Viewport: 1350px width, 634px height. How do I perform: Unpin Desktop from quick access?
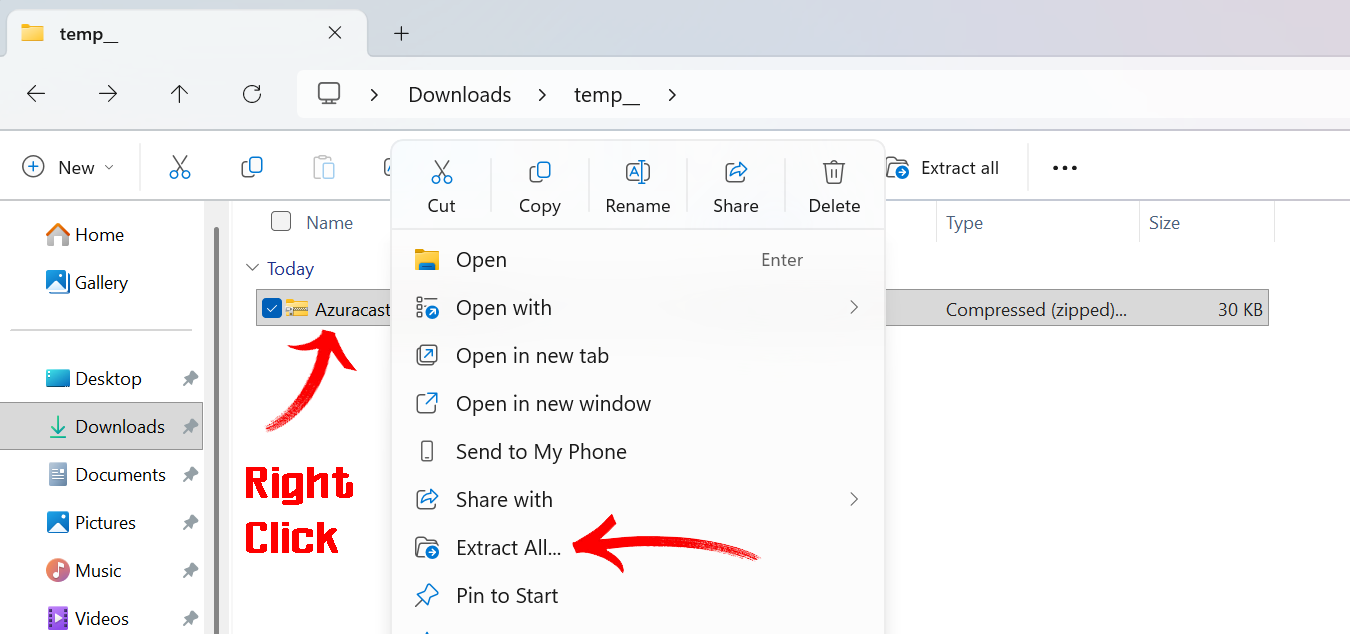(x=190, y=379)
